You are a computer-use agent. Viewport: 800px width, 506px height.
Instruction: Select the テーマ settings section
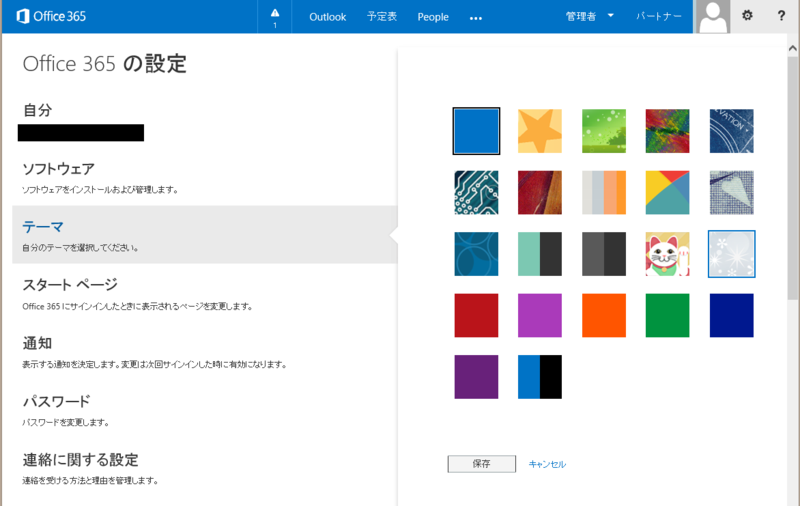tap(204, 235)
